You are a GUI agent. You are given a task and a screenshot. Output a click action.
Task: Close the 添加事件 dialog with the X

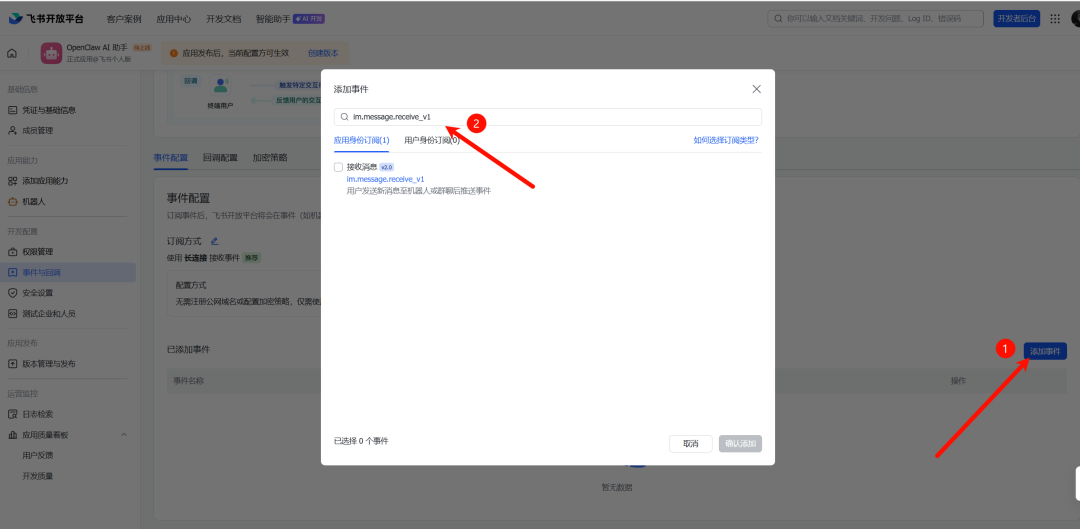point(756,89)
